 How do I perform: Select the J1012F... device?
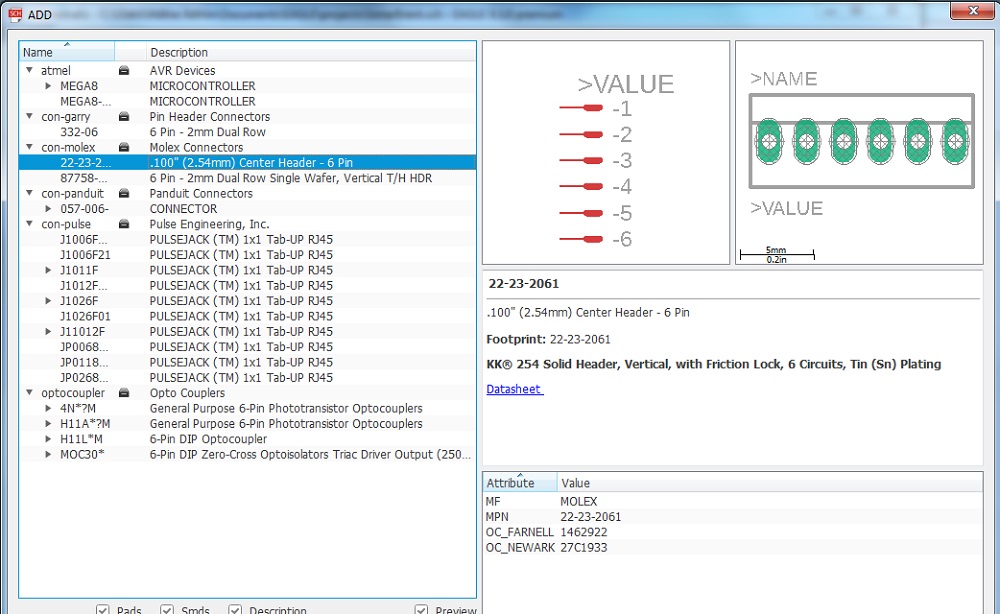point(247,285)
